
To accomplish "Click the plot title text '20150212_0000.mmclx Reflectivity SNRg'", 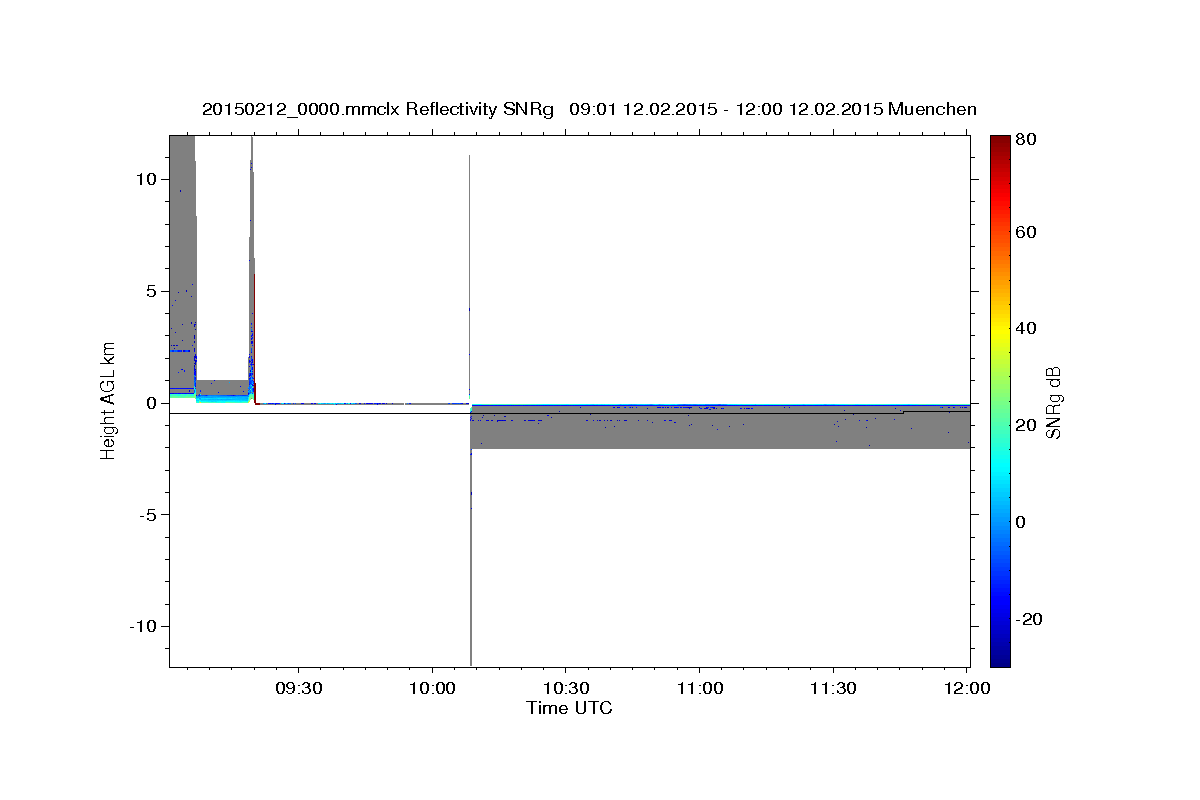I will (x=377, y=109).
